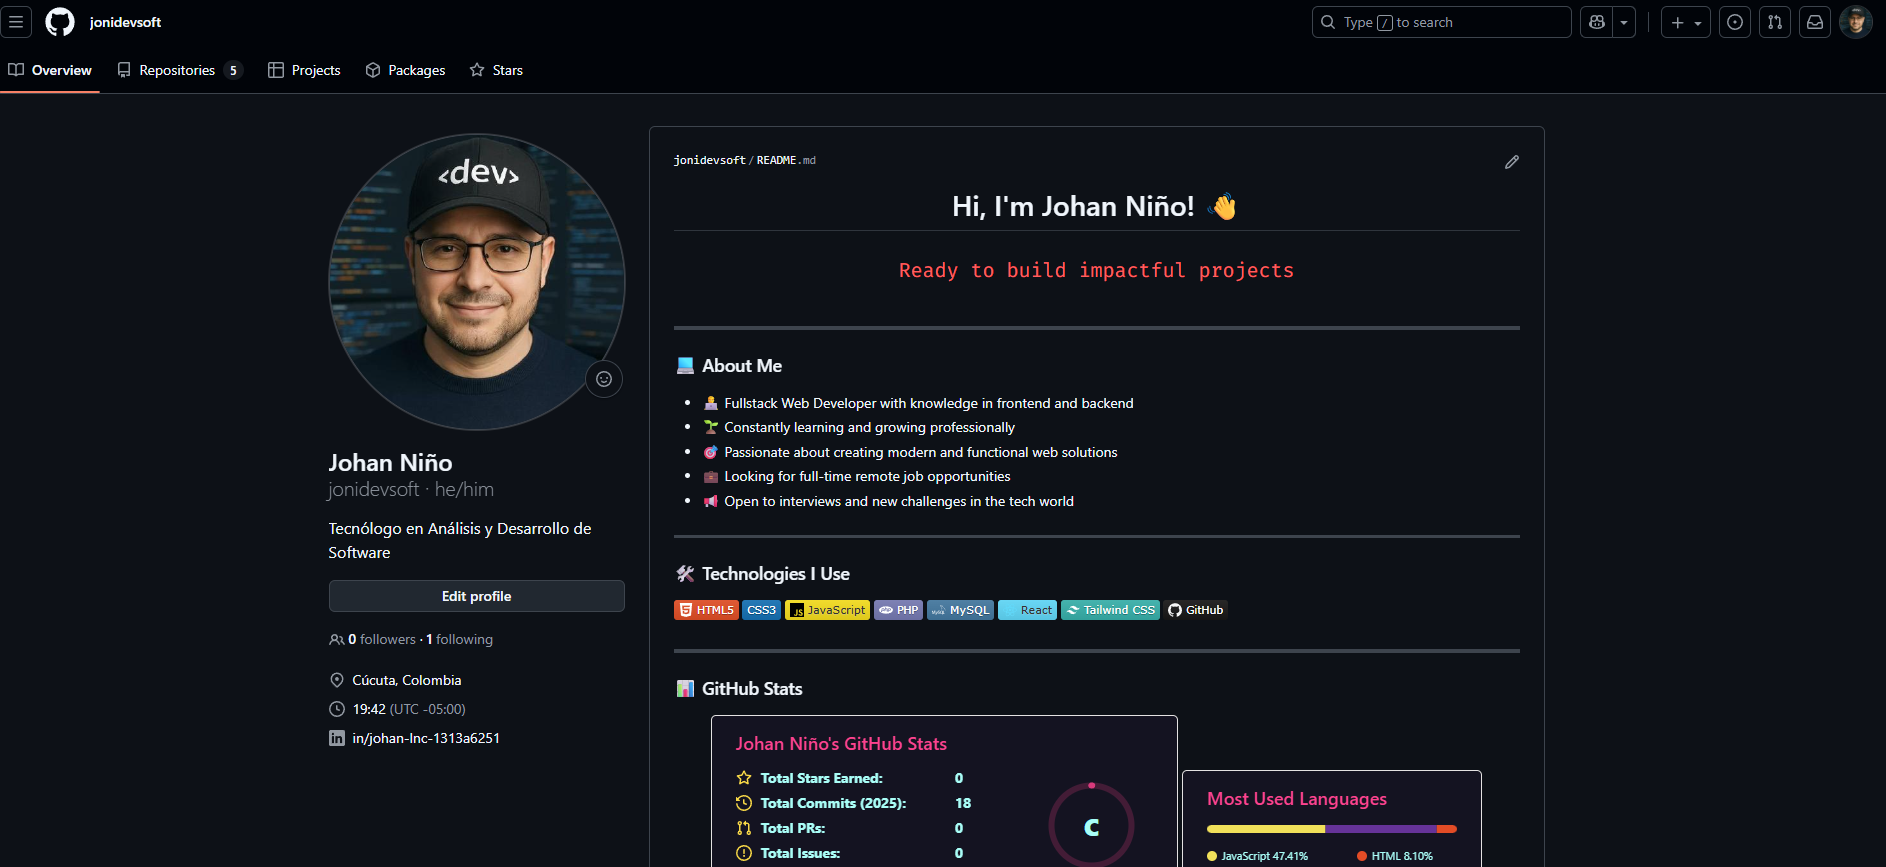Open the notifications inbox icon
The height and width of the screenshot is (867, 1886).
pos(1815,22)
